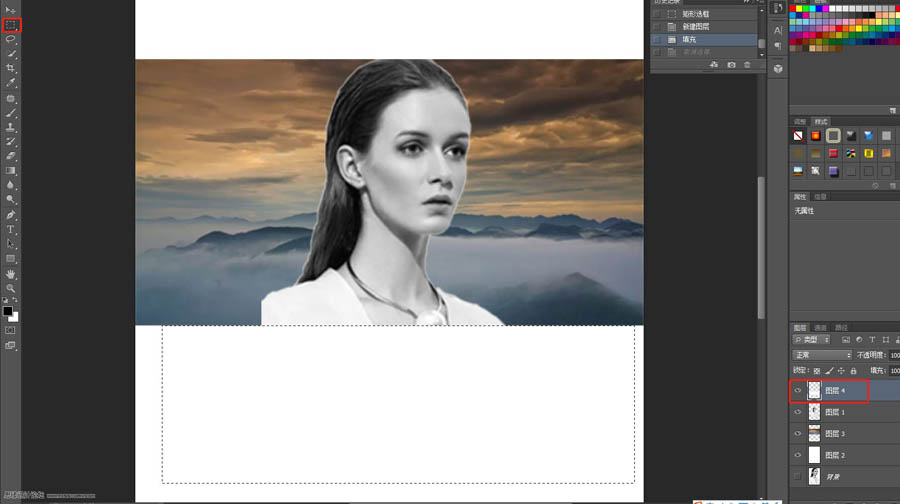Select the Horizontal Type tool
This screenshot has height=504, width=900.
point(10,230)
